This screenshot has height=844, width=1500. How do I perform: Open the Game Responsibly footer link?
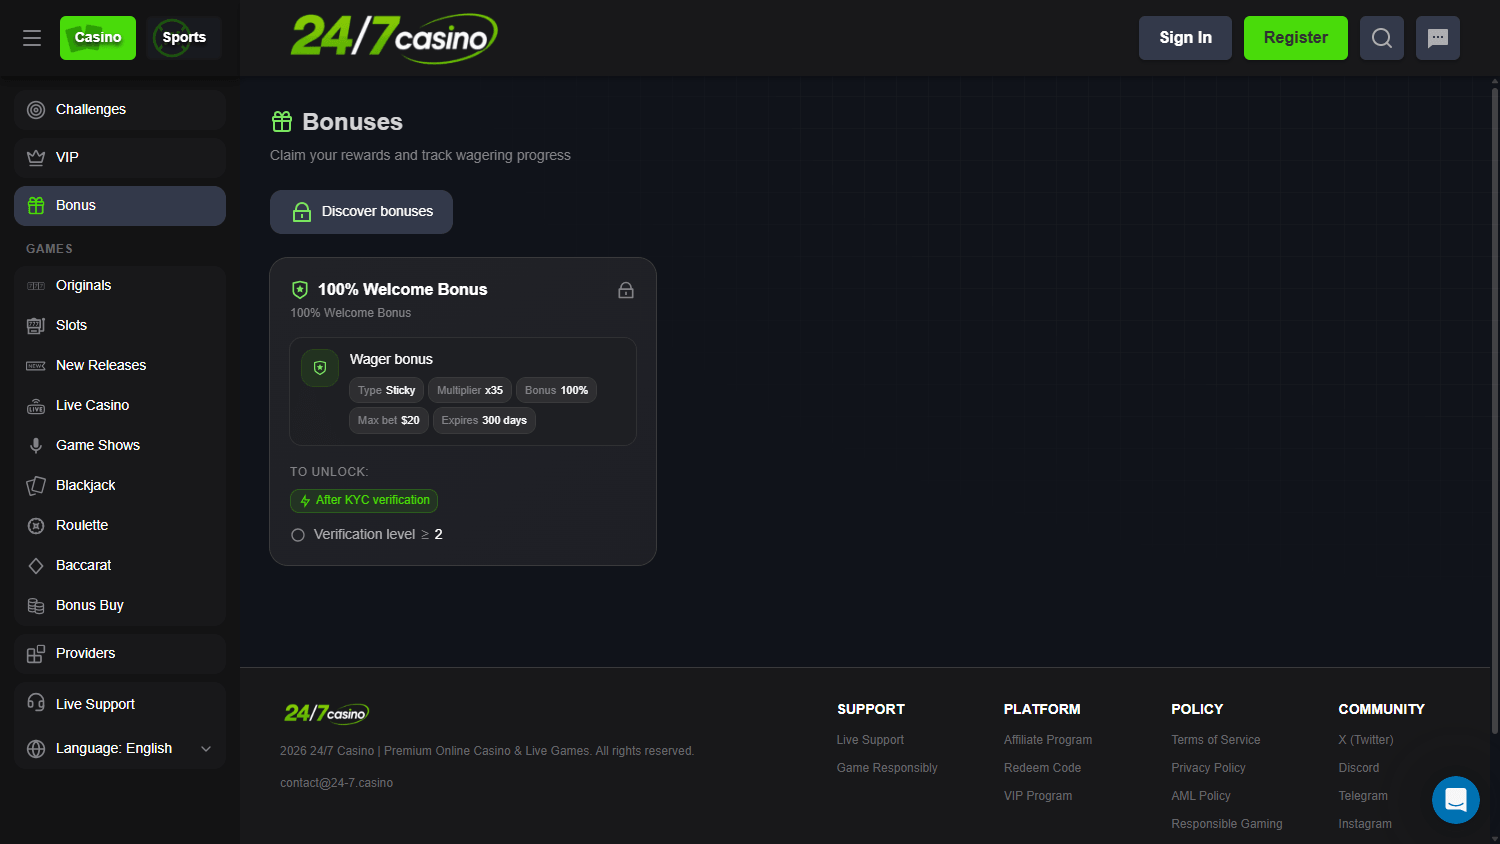click(x=887, y=768)
